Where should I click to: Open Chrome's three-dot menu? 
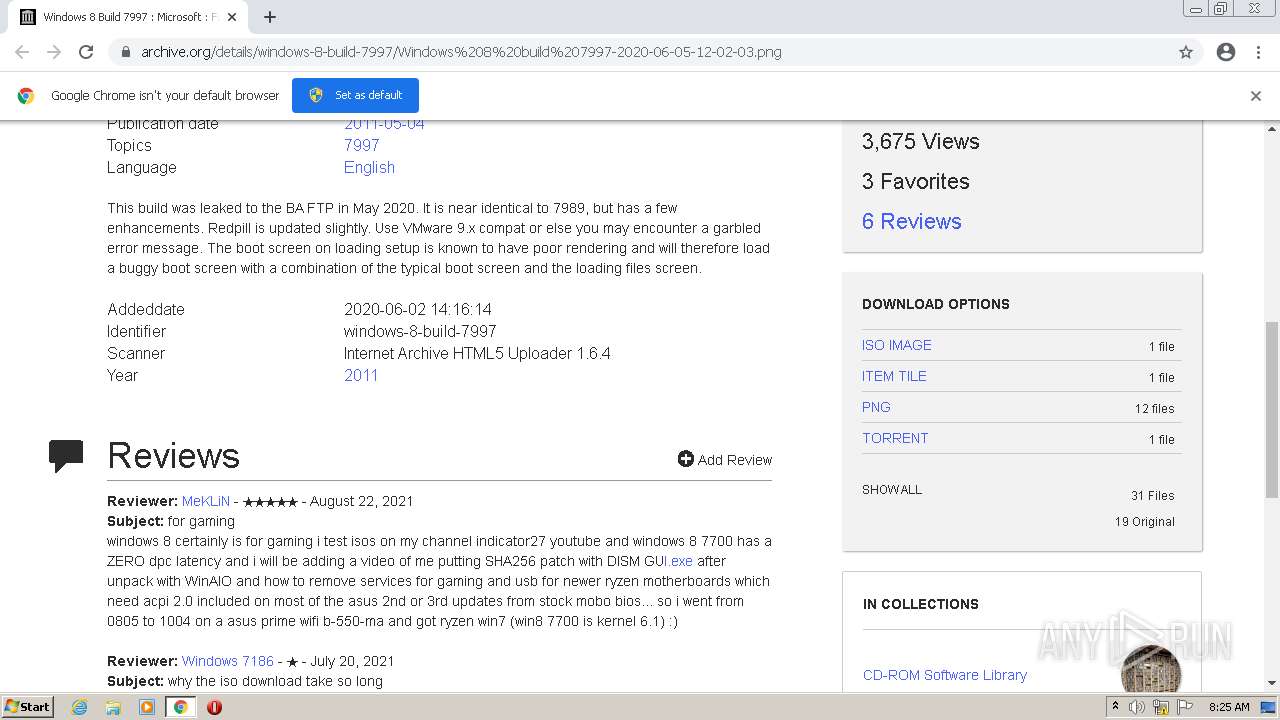pos(1258,52)
